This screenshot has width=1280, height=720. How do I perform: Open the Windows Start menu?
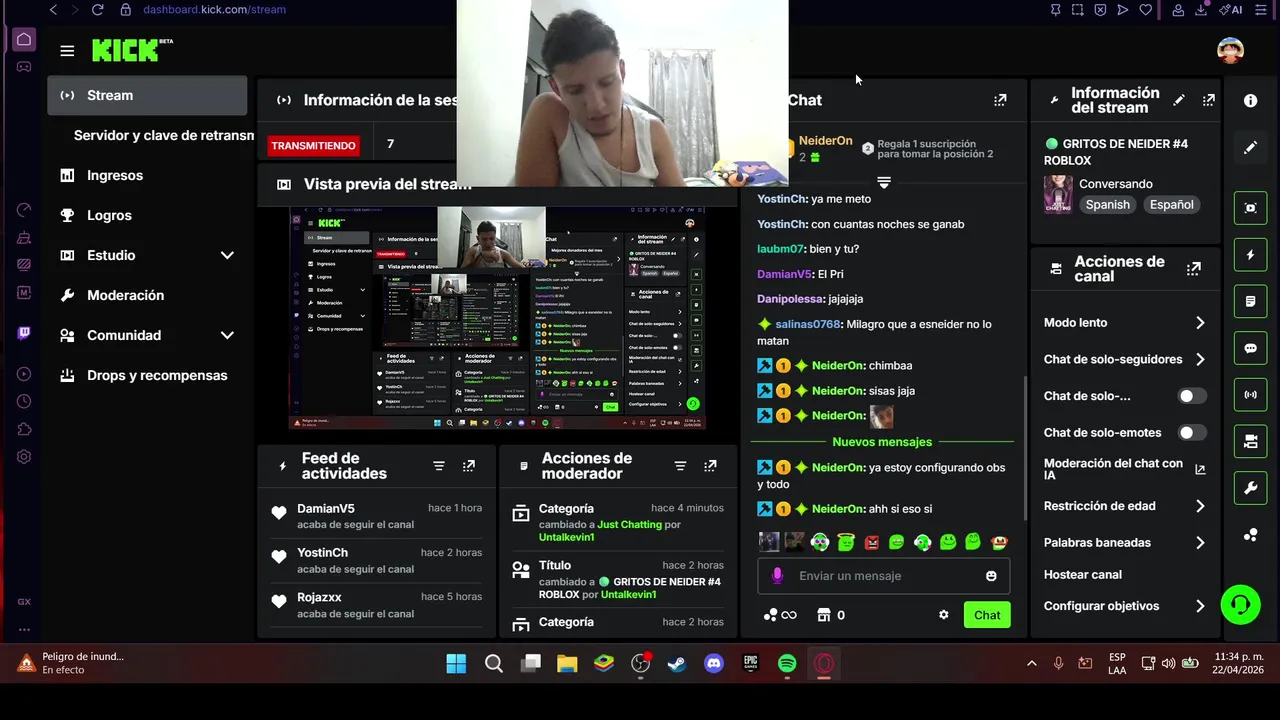coord(456,663)
